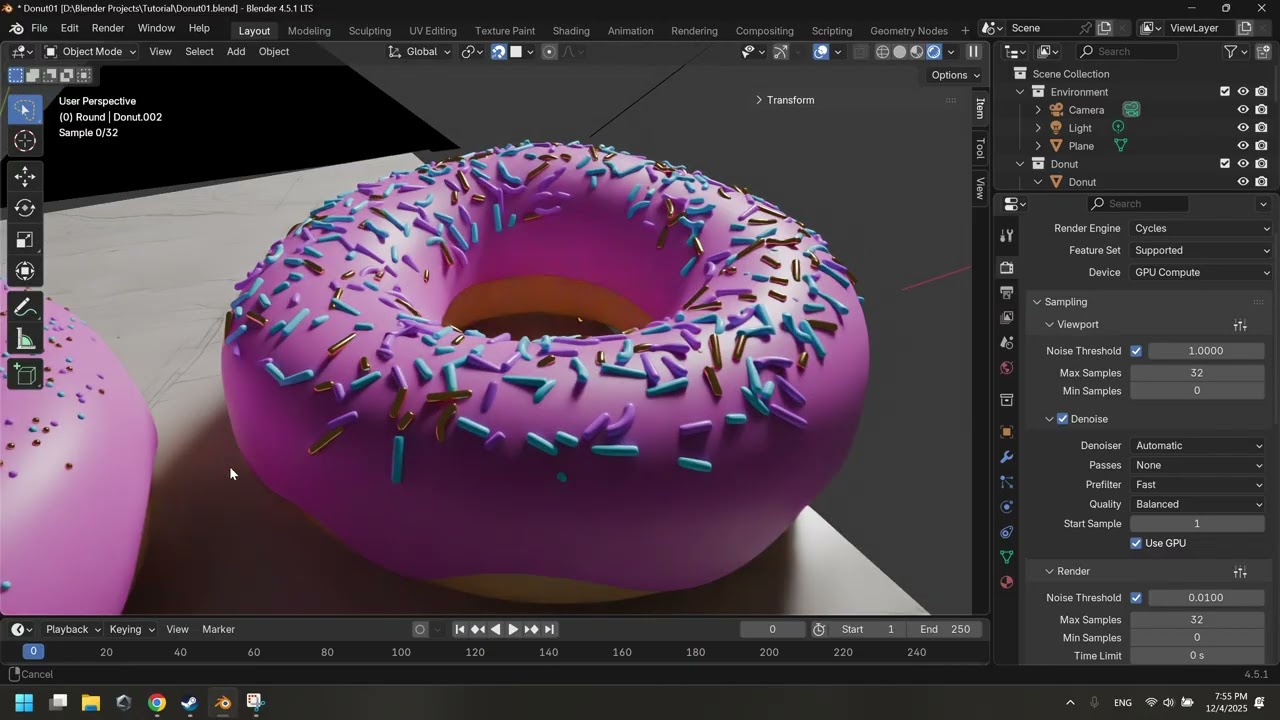Switch viewport to Solid shading
The image size is (1280, 720).
pyautogui.click(x=900, y=52)
